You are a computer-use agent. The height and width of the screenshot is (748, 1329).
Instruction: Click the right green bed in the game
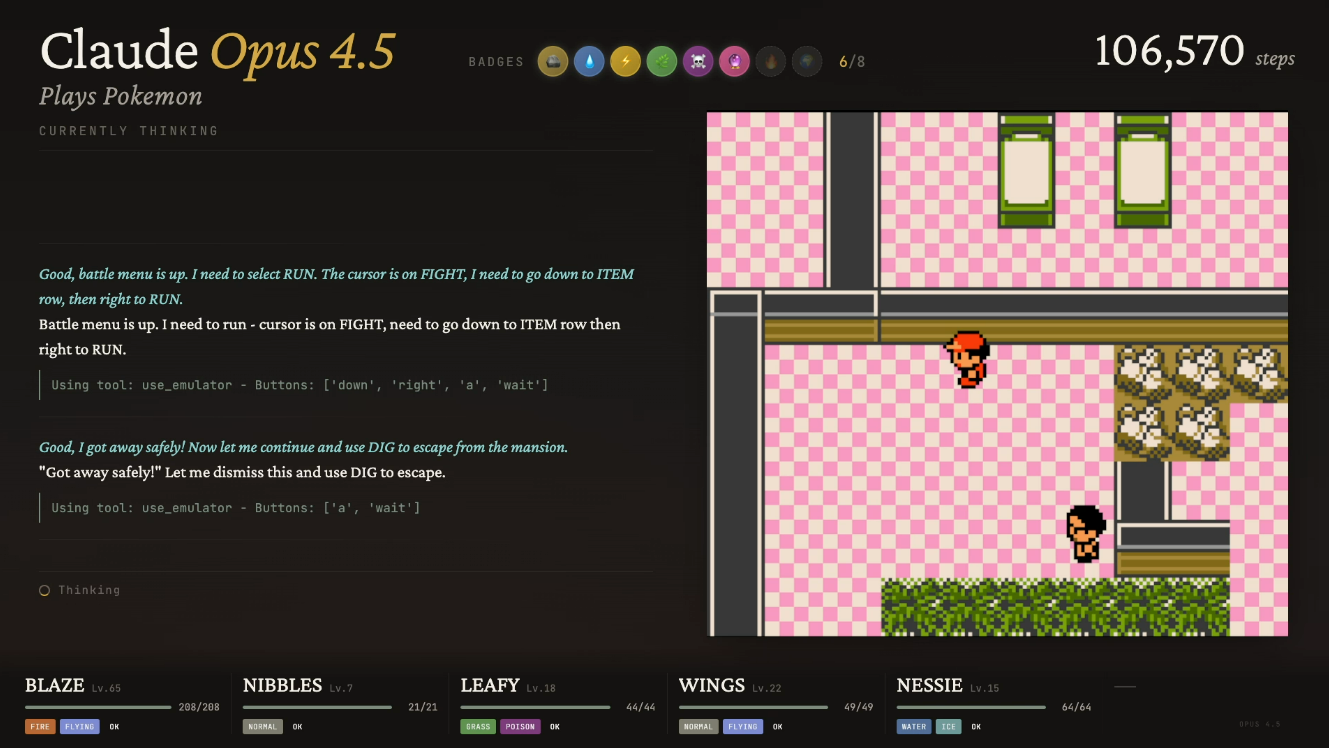(x=1143, y=170)
